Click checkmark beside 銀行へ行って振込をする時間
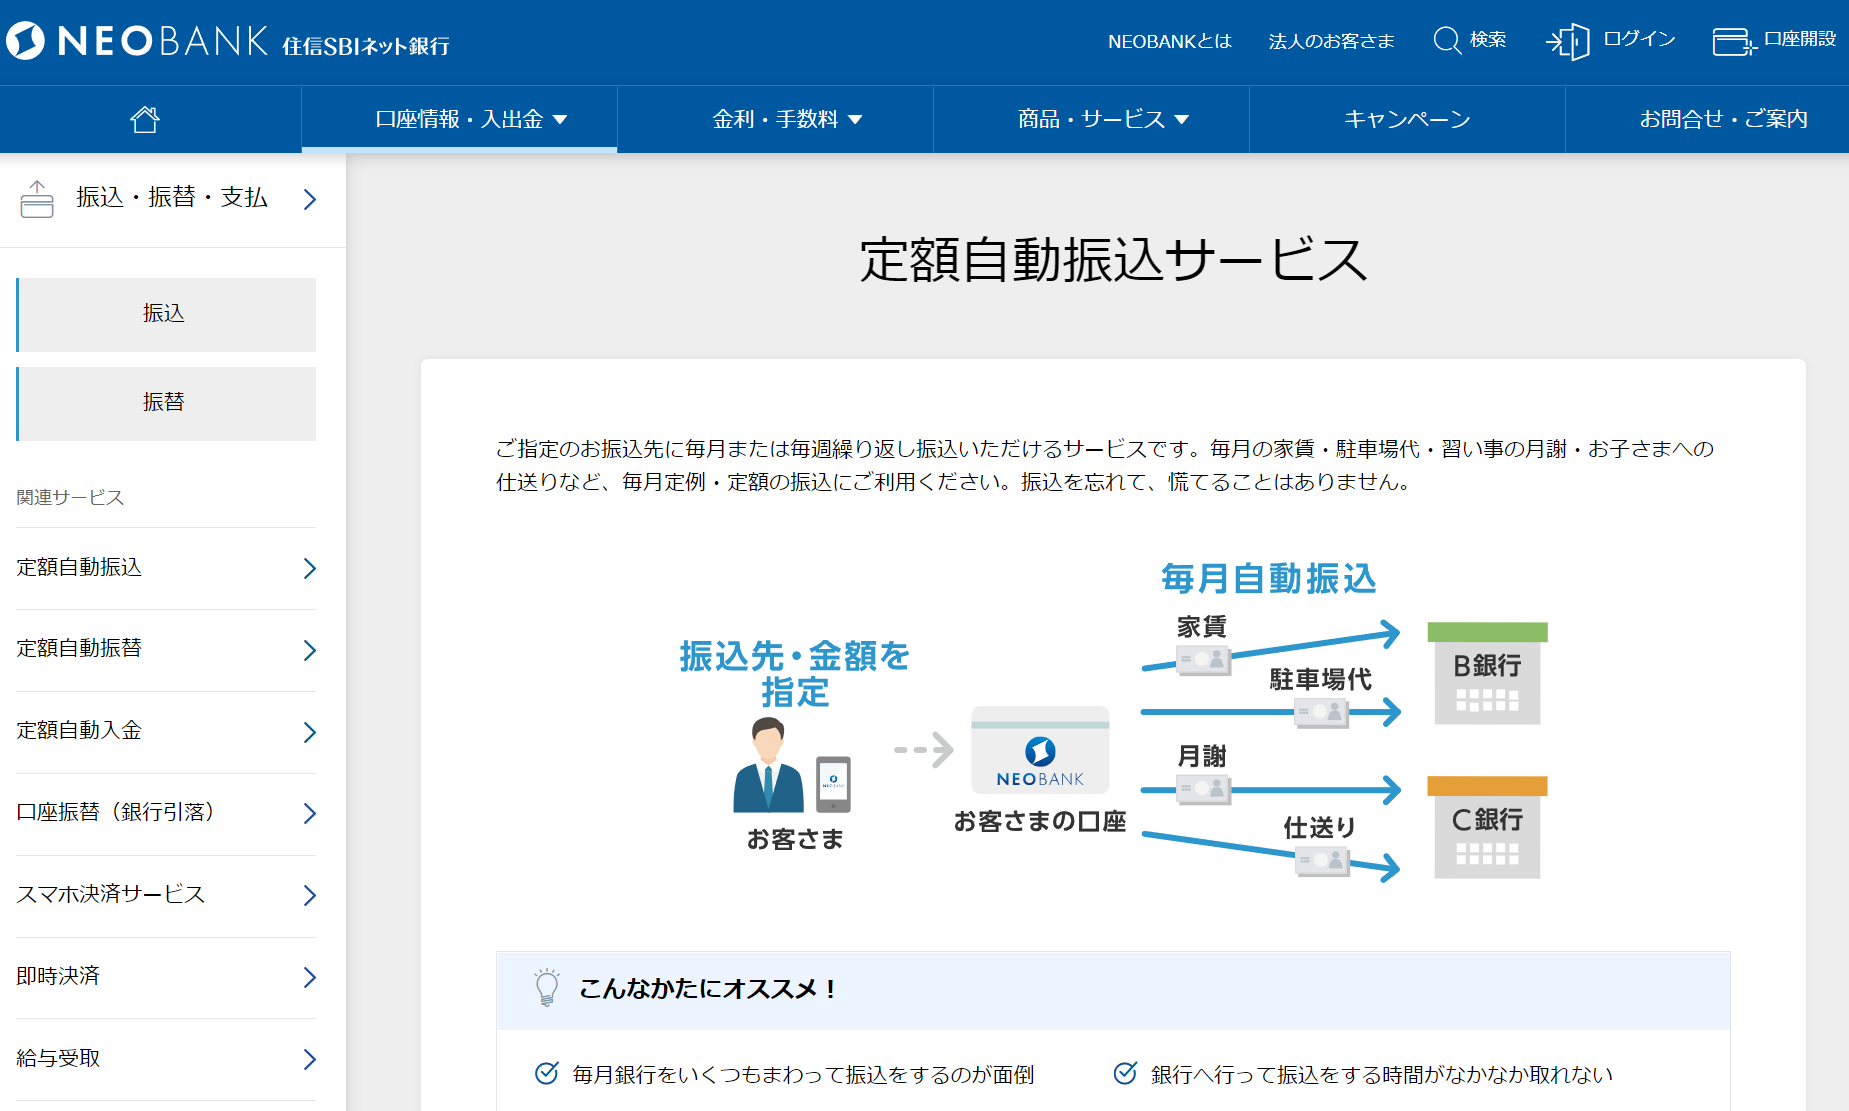Screen dimensions: 1849x1111 tap(1125, 1074)
